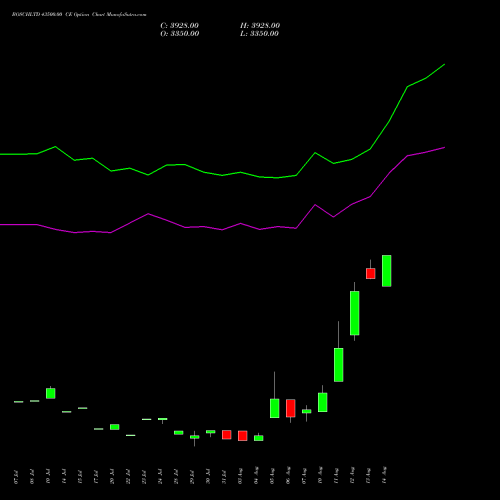Select the 12 Aug date label
500x500 pixels.
pos(352,476)
